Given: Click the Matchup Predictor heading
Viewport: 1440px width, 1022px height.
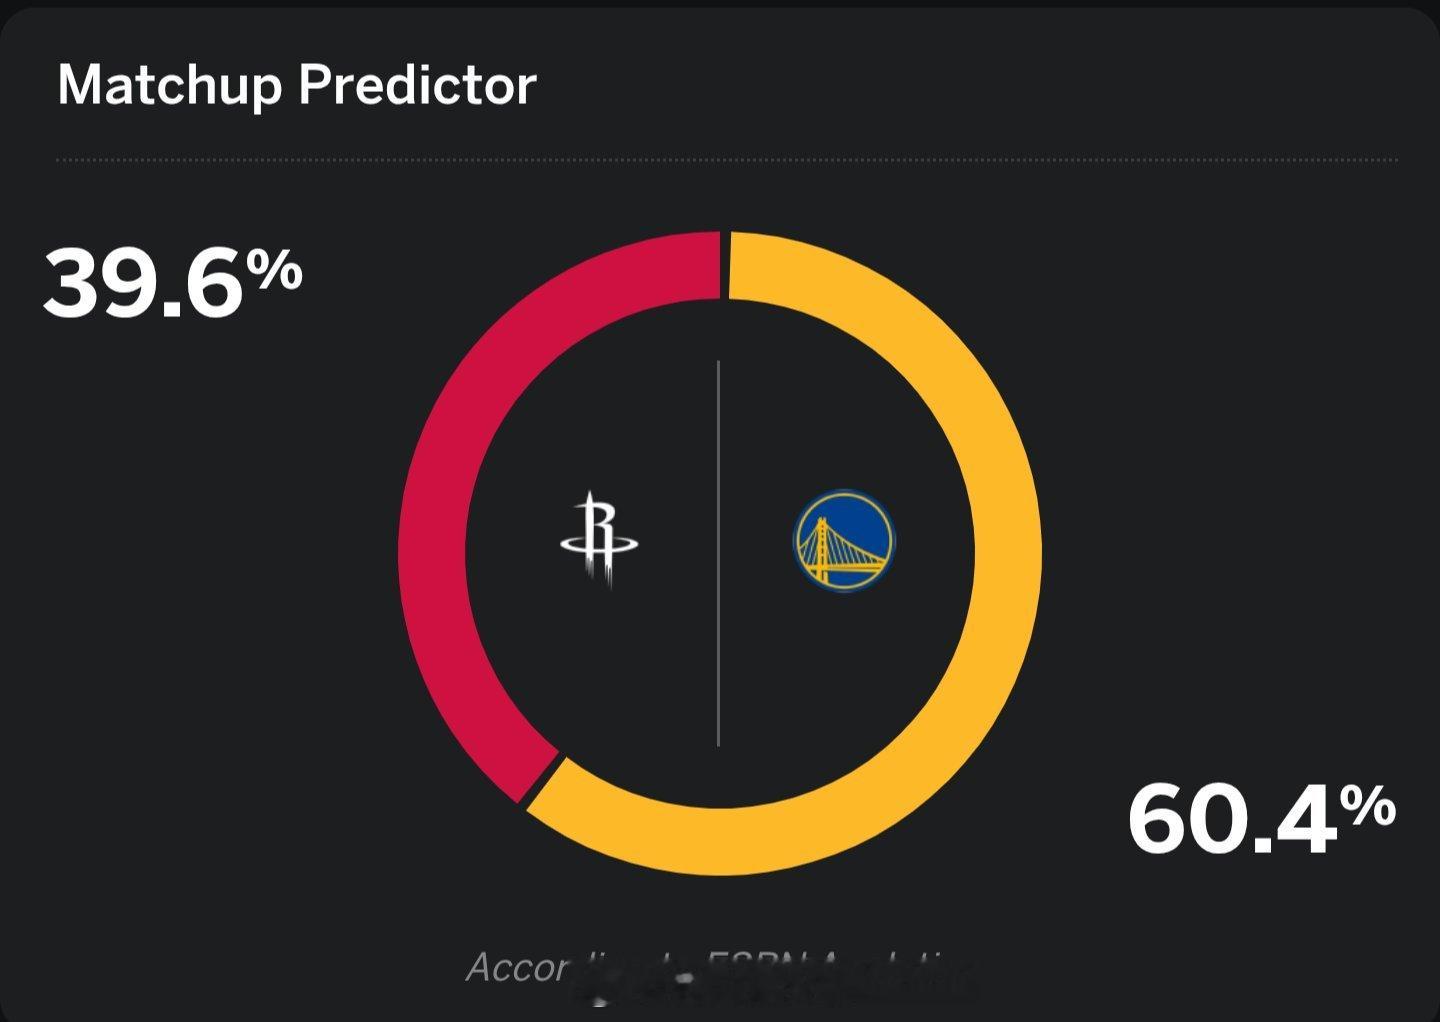Looking at the screenshot, I should click(297, 85).
